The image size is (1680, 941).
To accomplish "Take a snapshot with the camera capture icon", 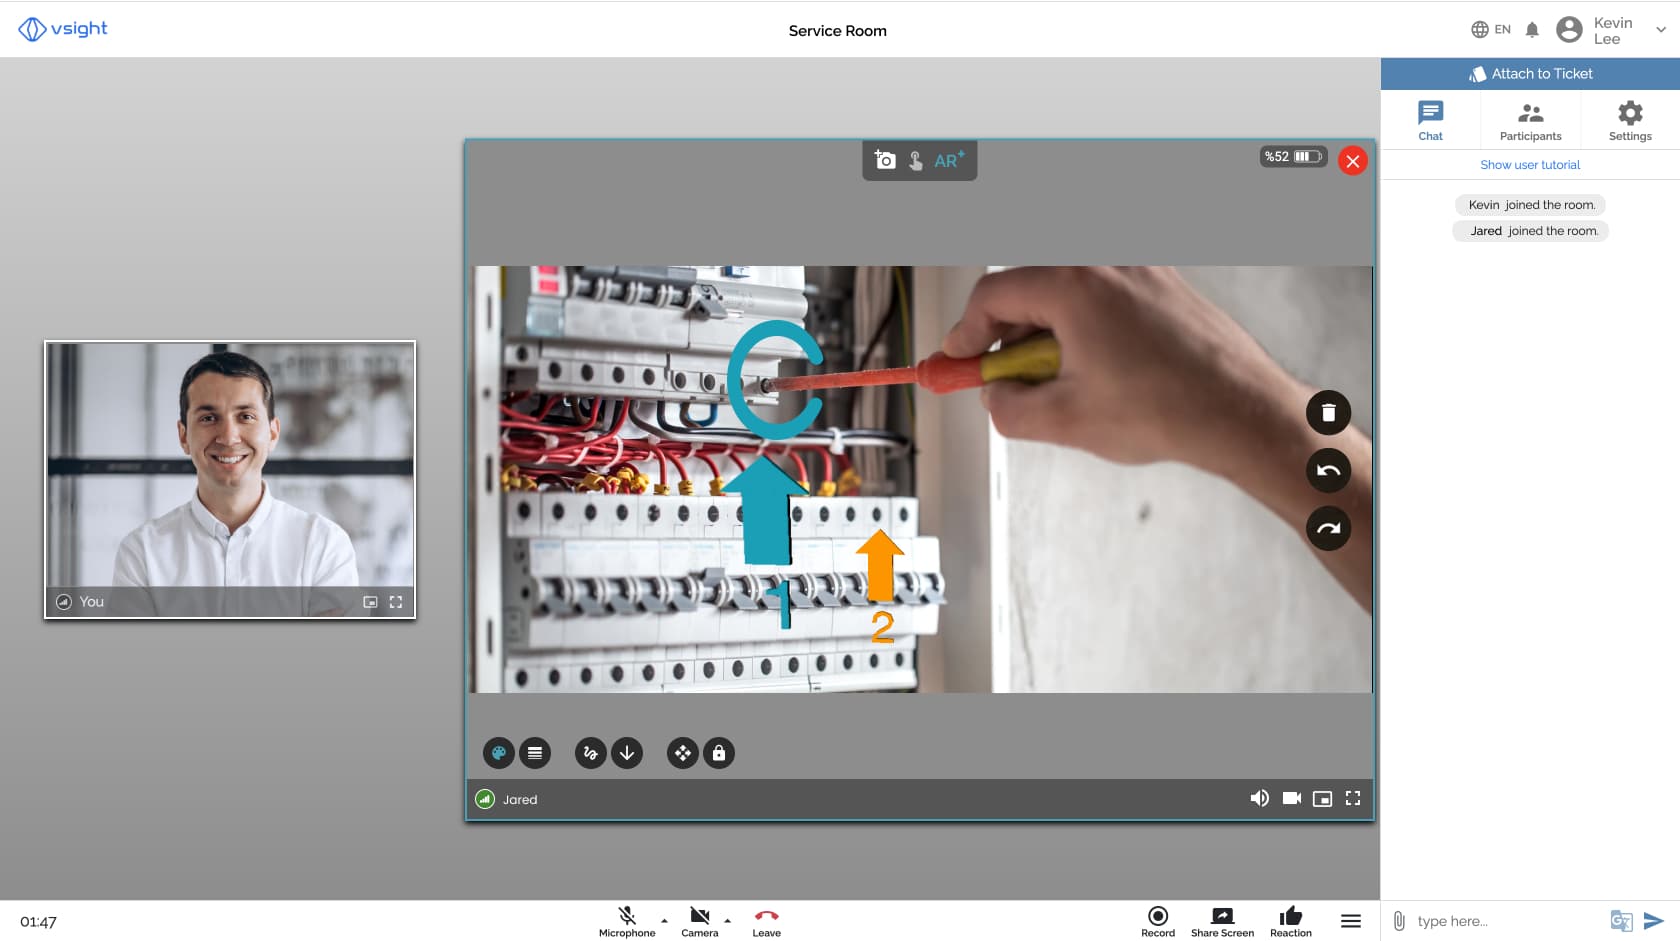I will 884,160.
